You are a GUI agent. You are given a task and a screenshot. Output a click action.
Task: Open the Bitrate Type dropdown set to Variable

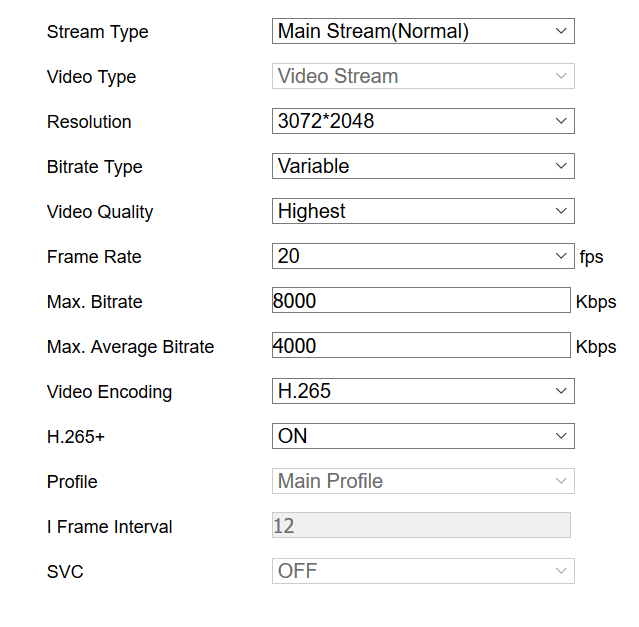pos(423,166)
